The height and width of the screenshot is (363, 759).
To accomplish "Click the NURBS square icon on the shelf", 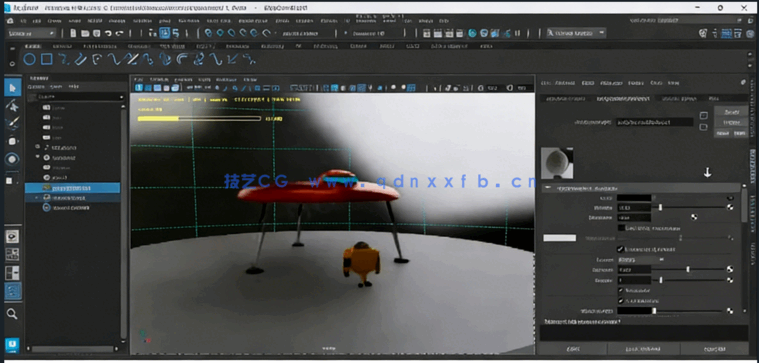I will pos(46,60).
